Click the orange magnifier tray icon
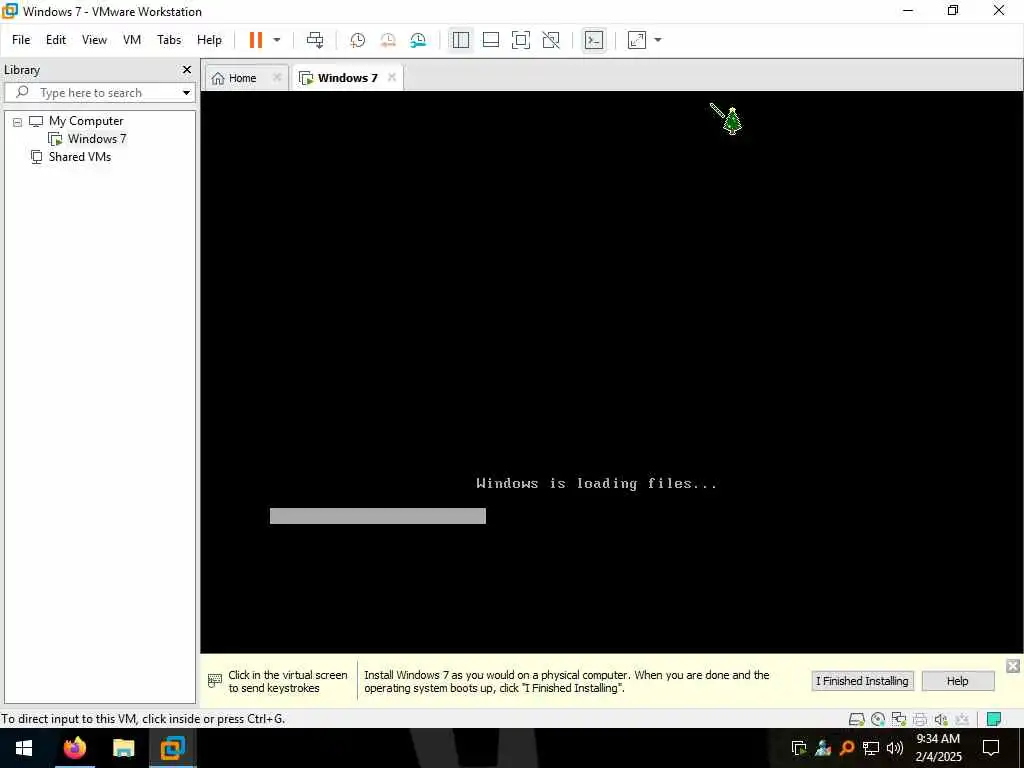Image resolution: width=1024 pixels, height=768 pixels. [x=847, y=748]
